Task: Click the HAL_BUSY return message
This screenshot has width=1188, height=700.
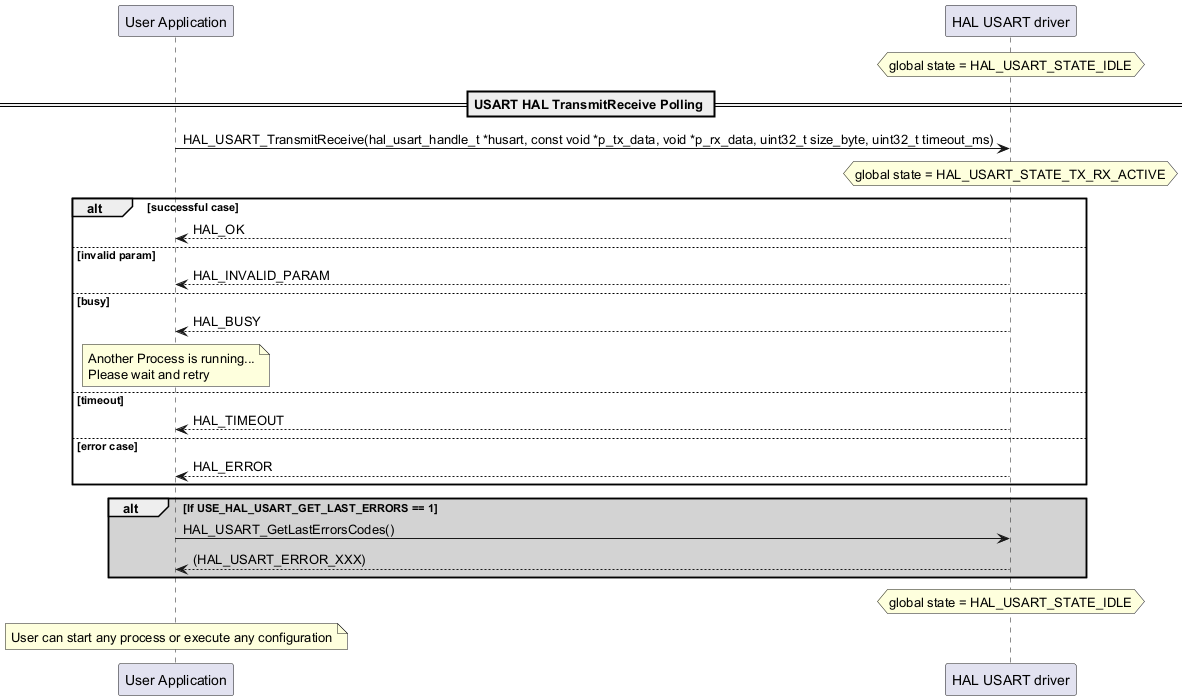Action: (x=226, y=322)
